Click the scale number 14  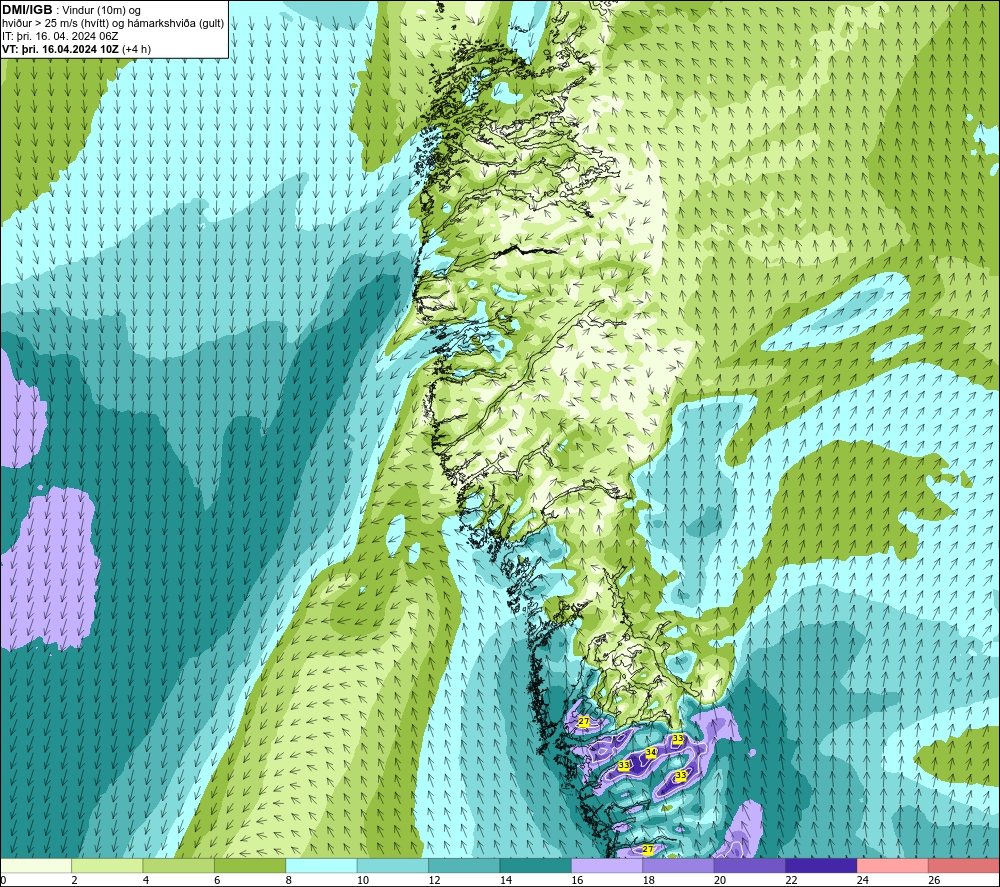(x=506, y=880)
